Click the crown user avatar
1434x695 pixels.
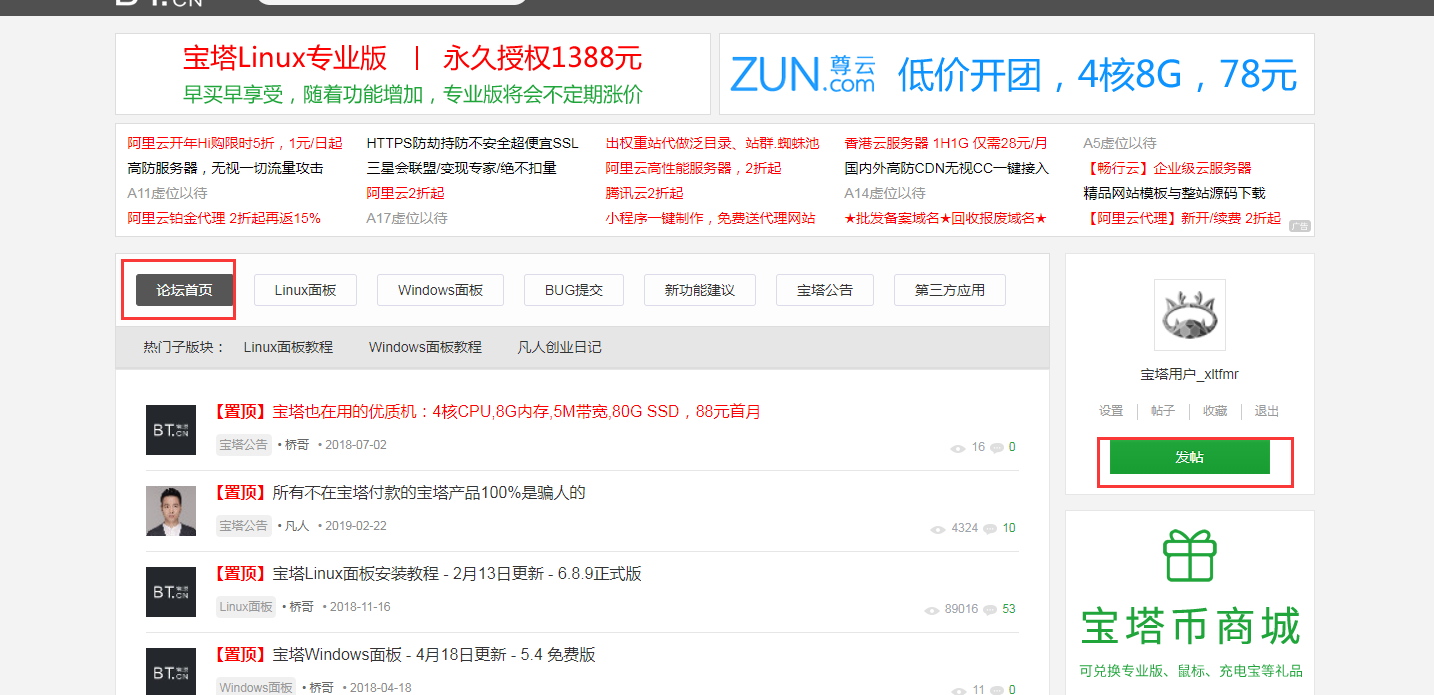pos(1189,315)
